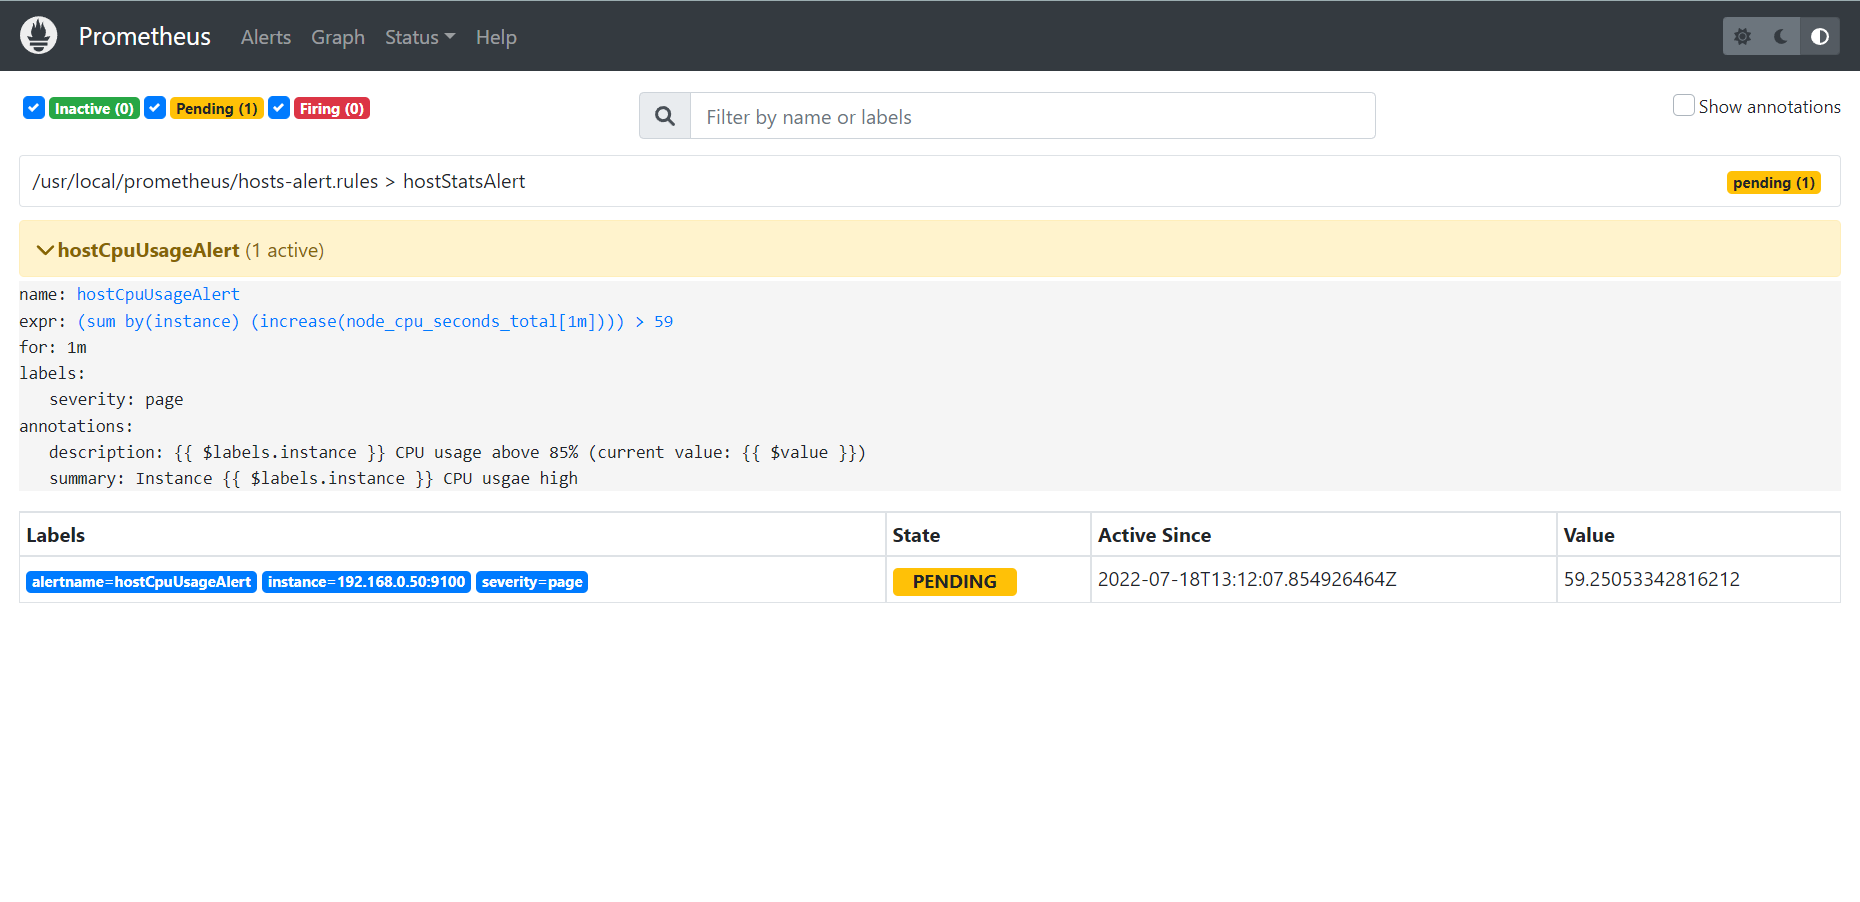Select the browser-preferred auto theme icon

tap(1820, 37)
